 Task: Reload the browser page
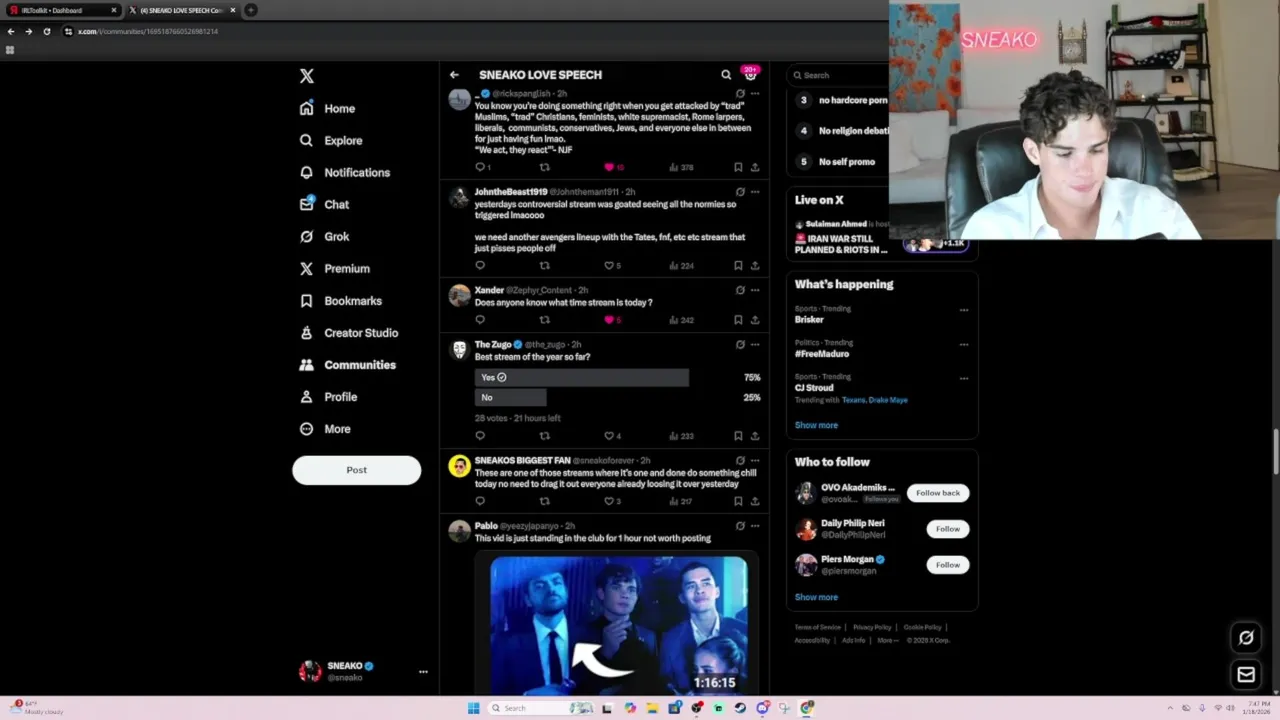point(46,31)
